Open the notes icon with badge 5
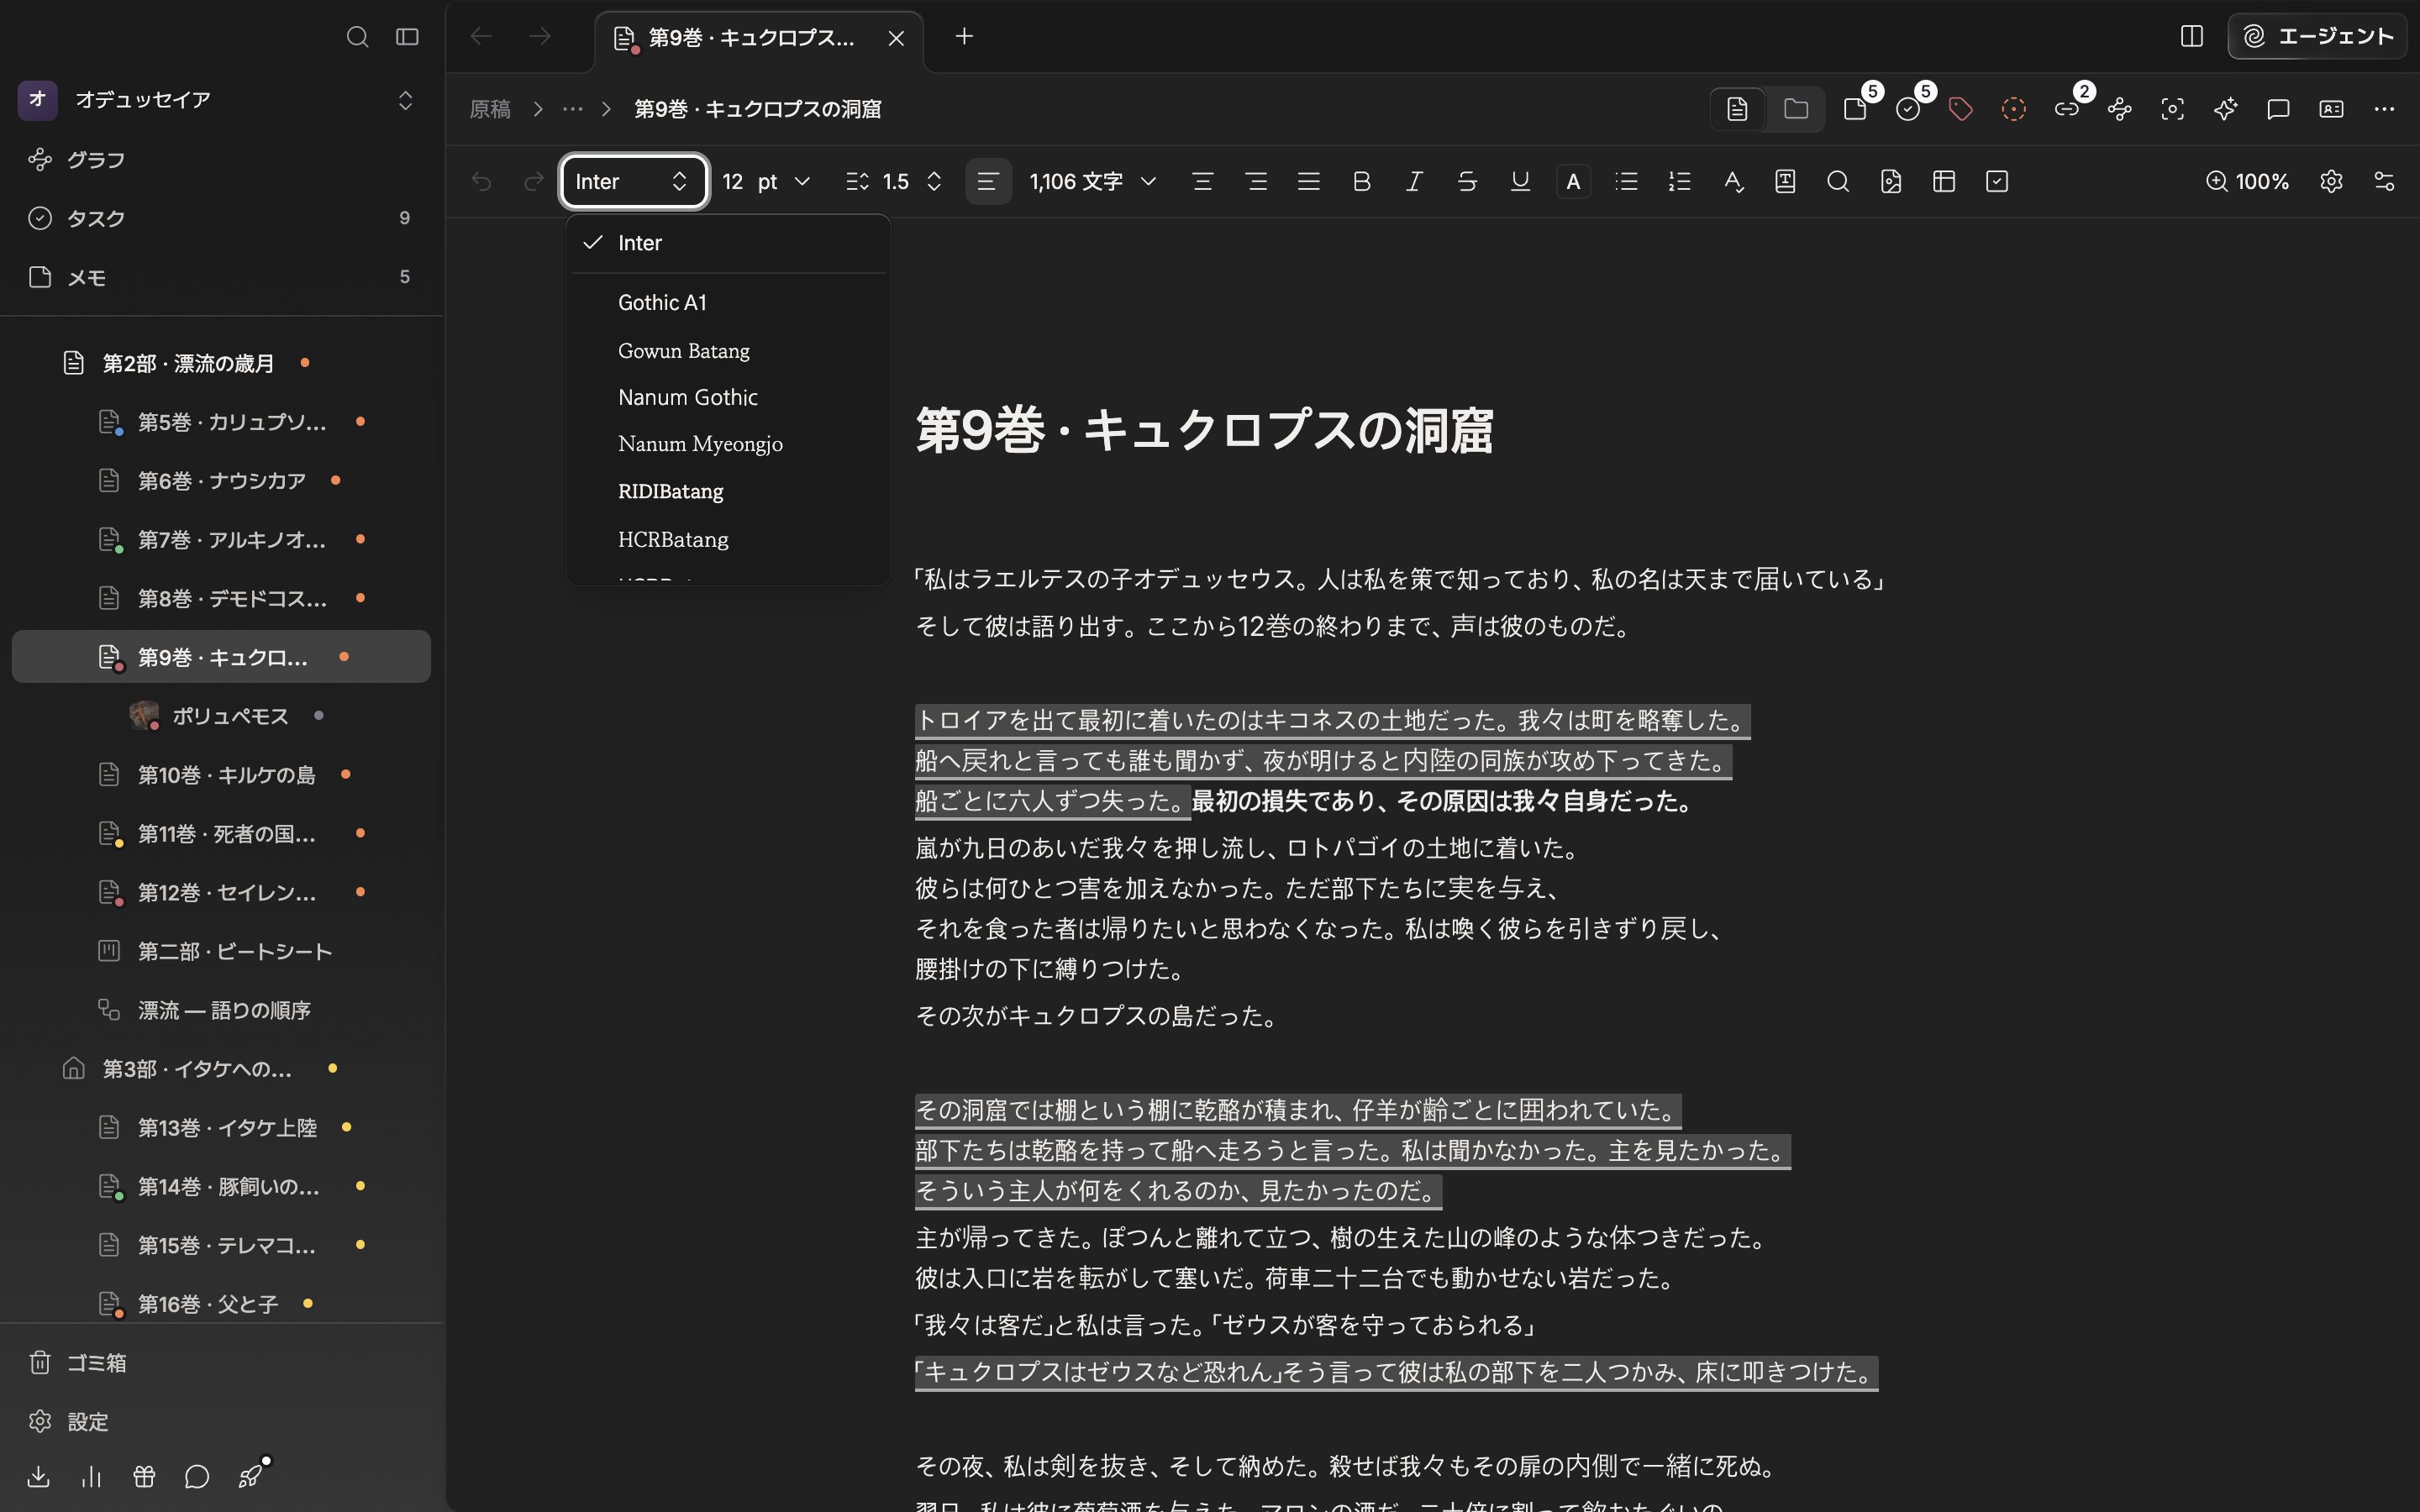 coord(1856,109)
